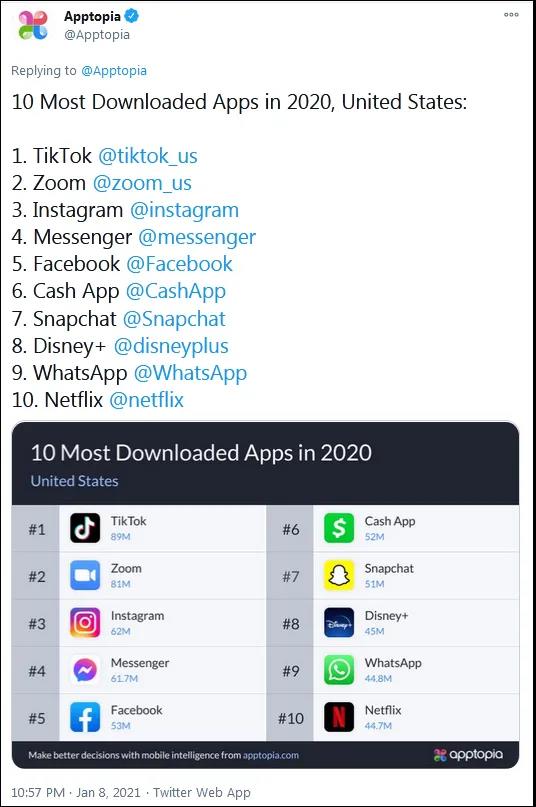
Task: Click the @Apptopia reply-to link
Action: point(114,71)
